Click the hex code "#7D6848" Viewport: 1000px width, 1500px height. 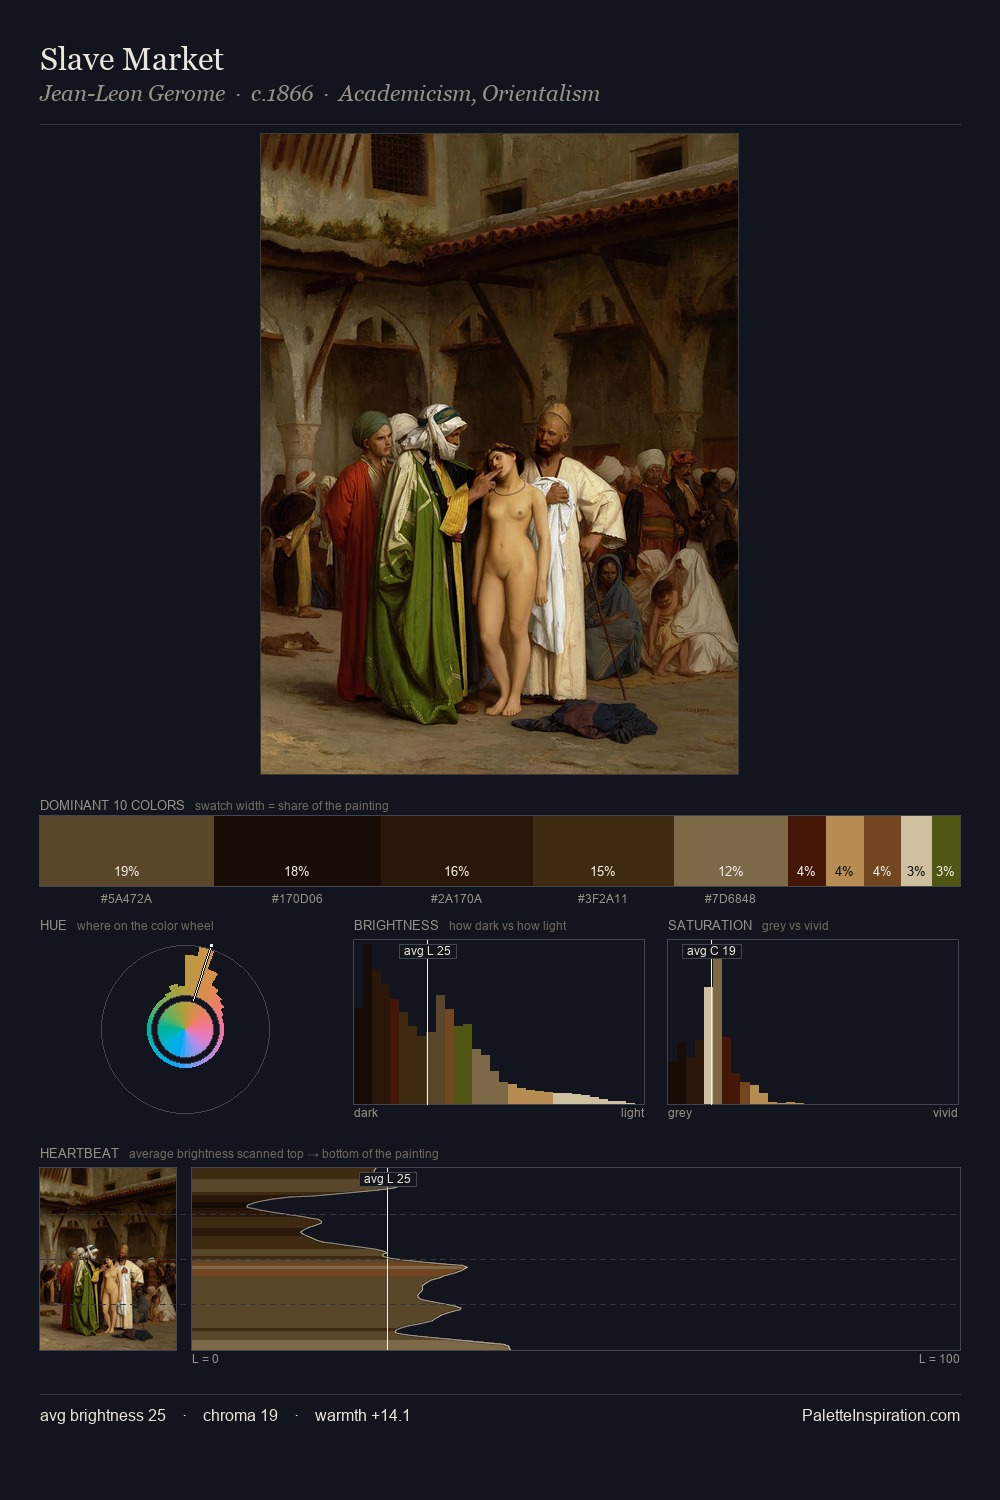tap(730, 898)
